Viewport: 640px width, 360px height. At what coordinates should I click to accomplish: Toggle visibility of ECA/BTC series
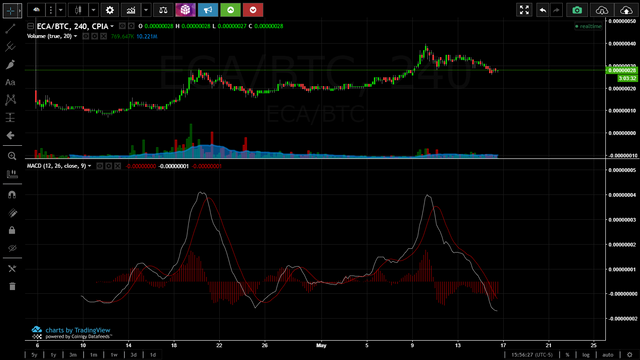pos(122,26)
